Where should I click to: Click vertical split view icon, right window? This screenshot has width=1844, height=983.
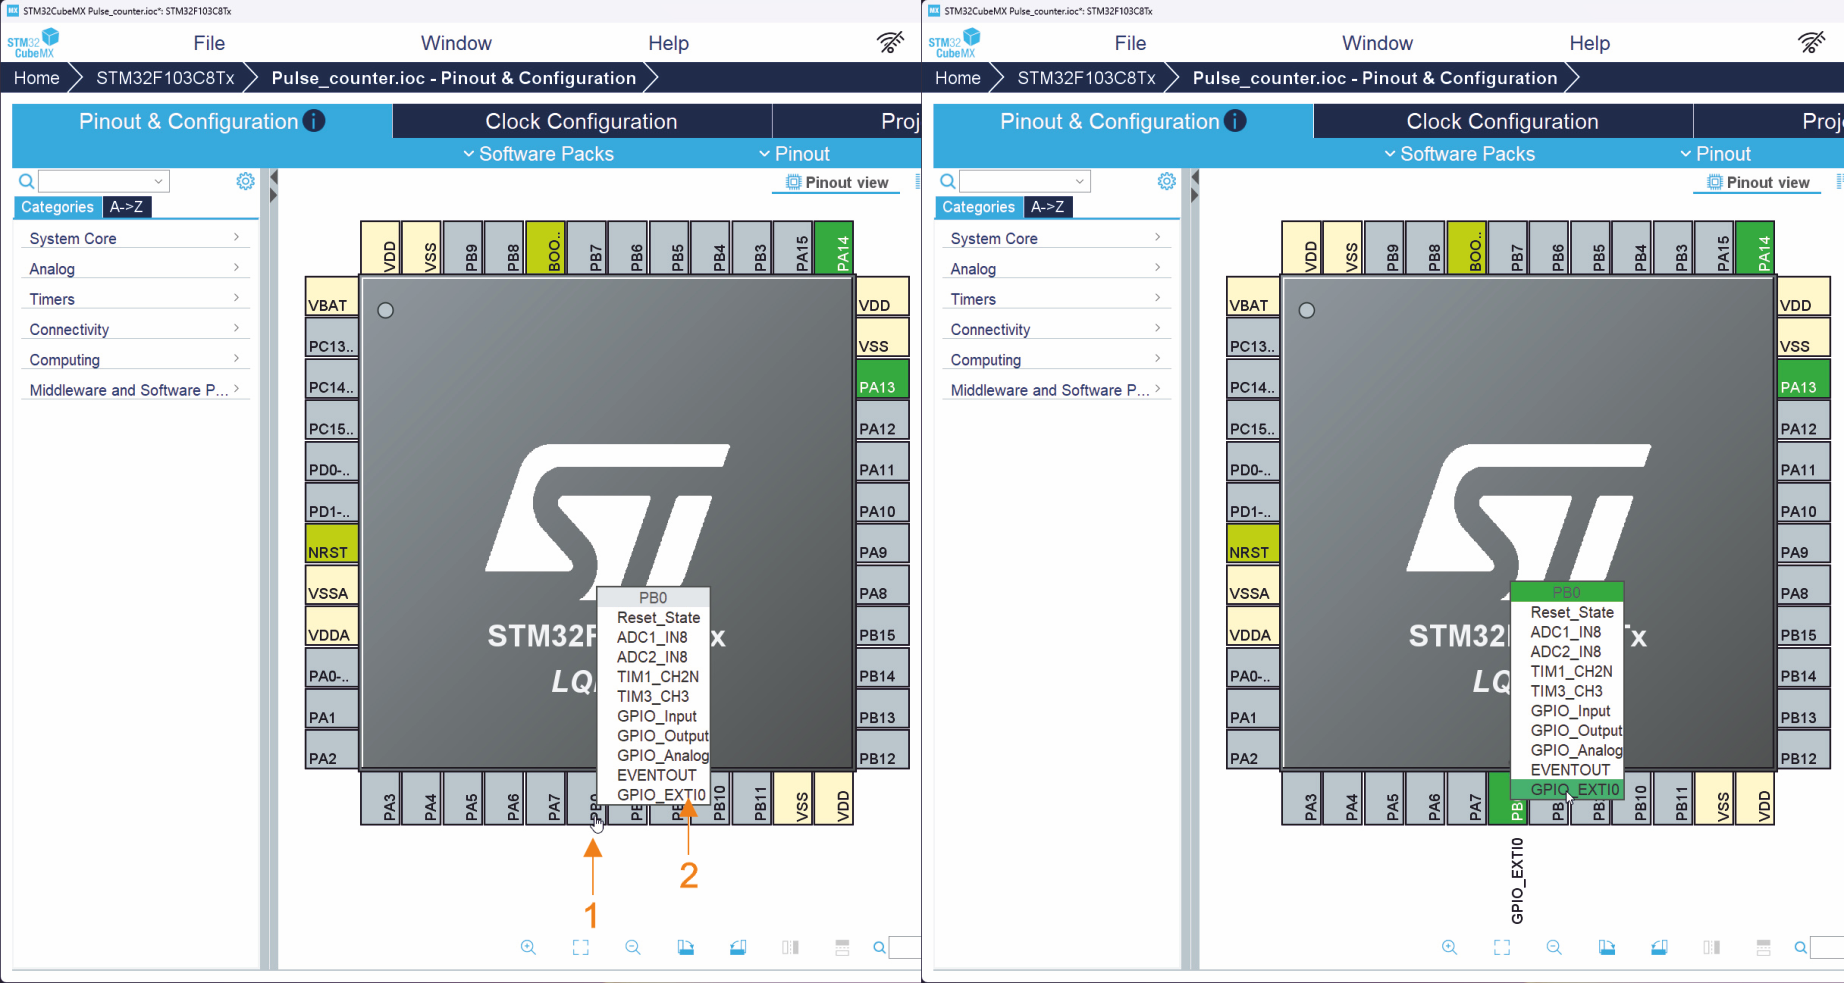click(x=1711, y=947)
